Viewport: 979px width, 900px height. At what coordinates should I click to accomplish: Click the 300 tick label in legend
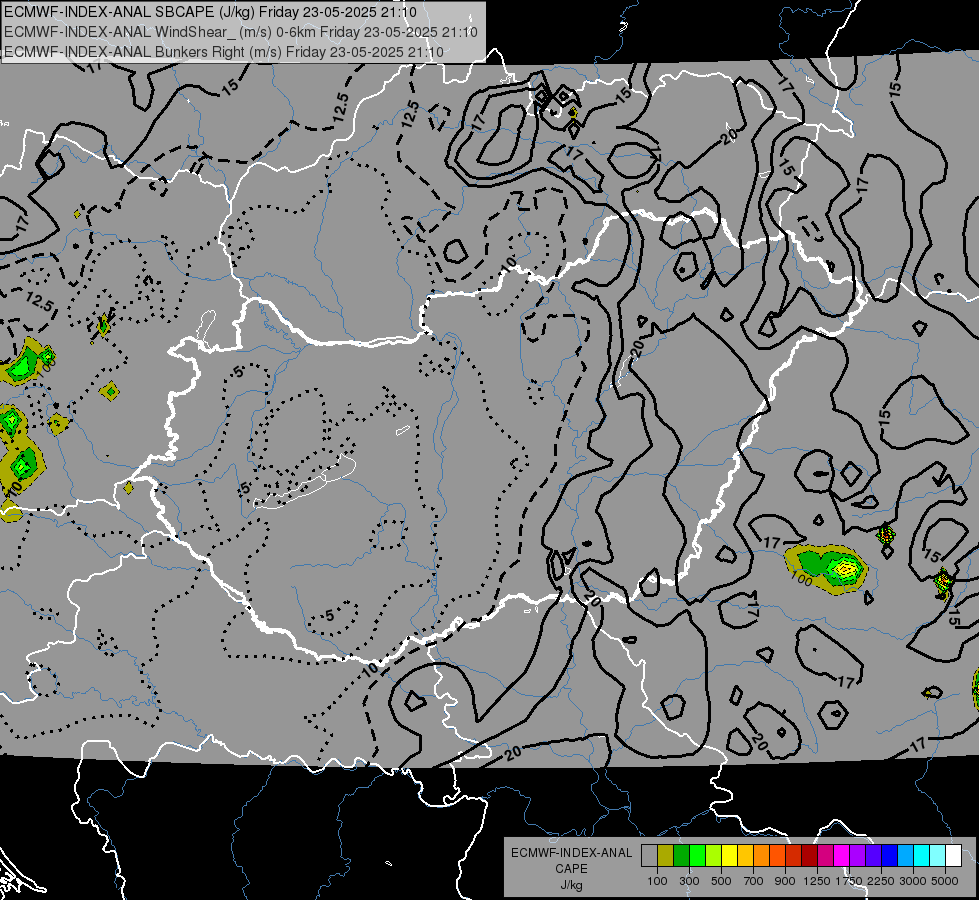[x=689, y=881]
